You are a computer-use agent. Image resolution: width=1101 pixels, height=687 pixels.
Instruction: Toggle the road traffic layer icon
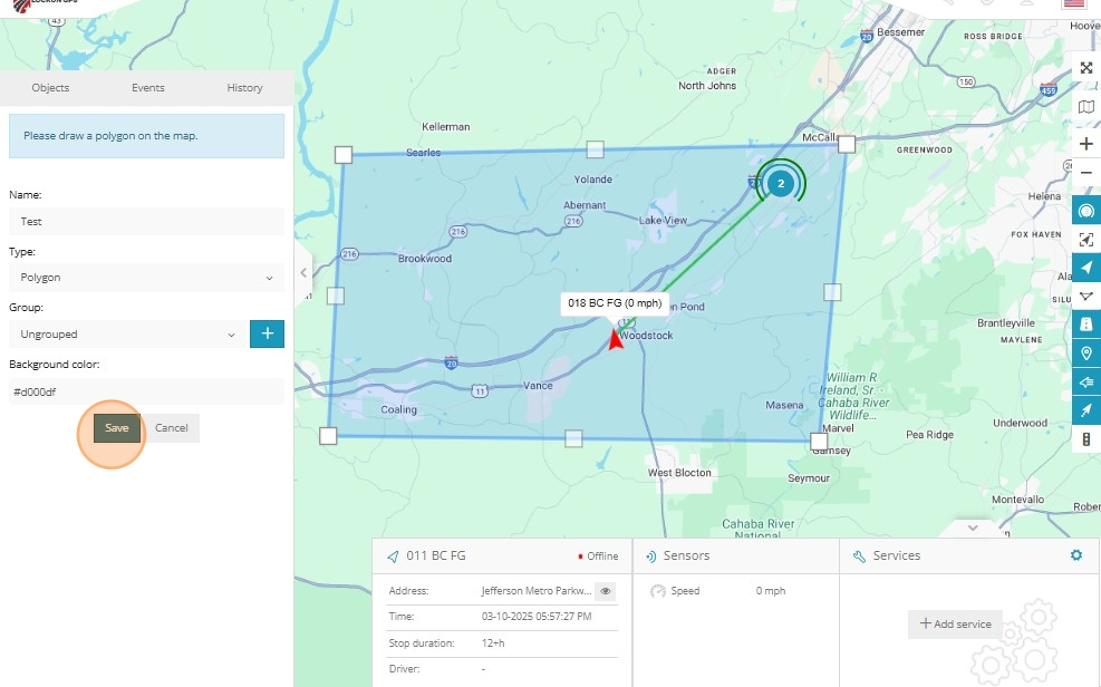(1086, 324)
